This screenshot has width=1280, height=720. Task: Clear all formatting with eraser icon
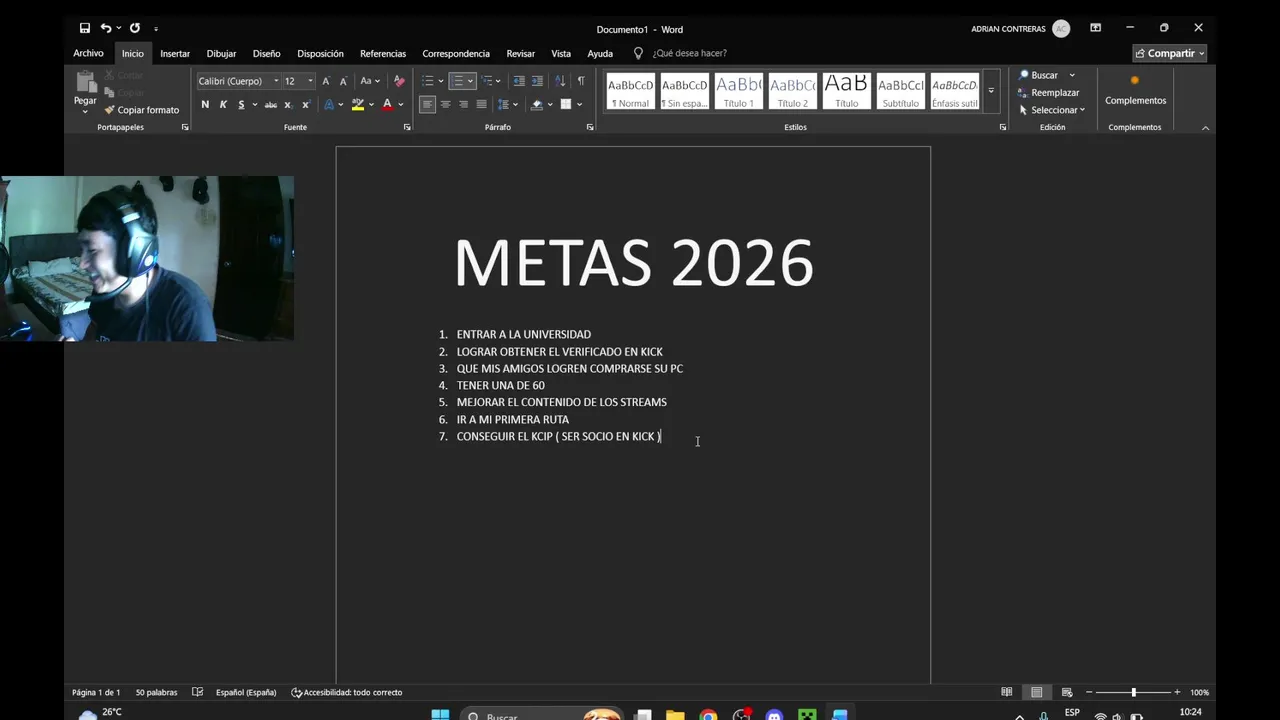point(400,81)
